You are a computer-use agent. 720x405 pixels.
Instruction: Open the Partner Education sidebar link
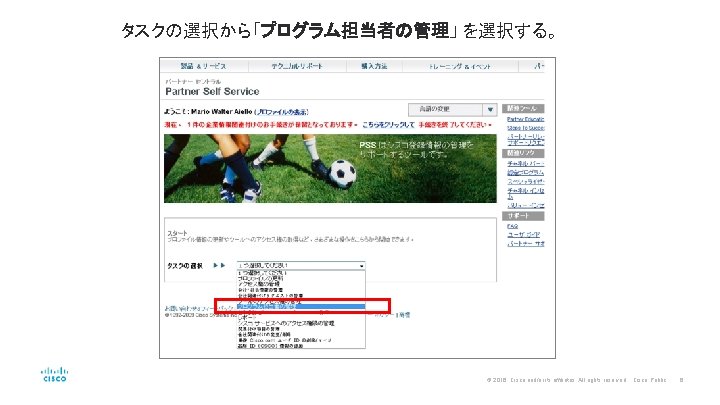pyautogui.click(x=525, y=119)
